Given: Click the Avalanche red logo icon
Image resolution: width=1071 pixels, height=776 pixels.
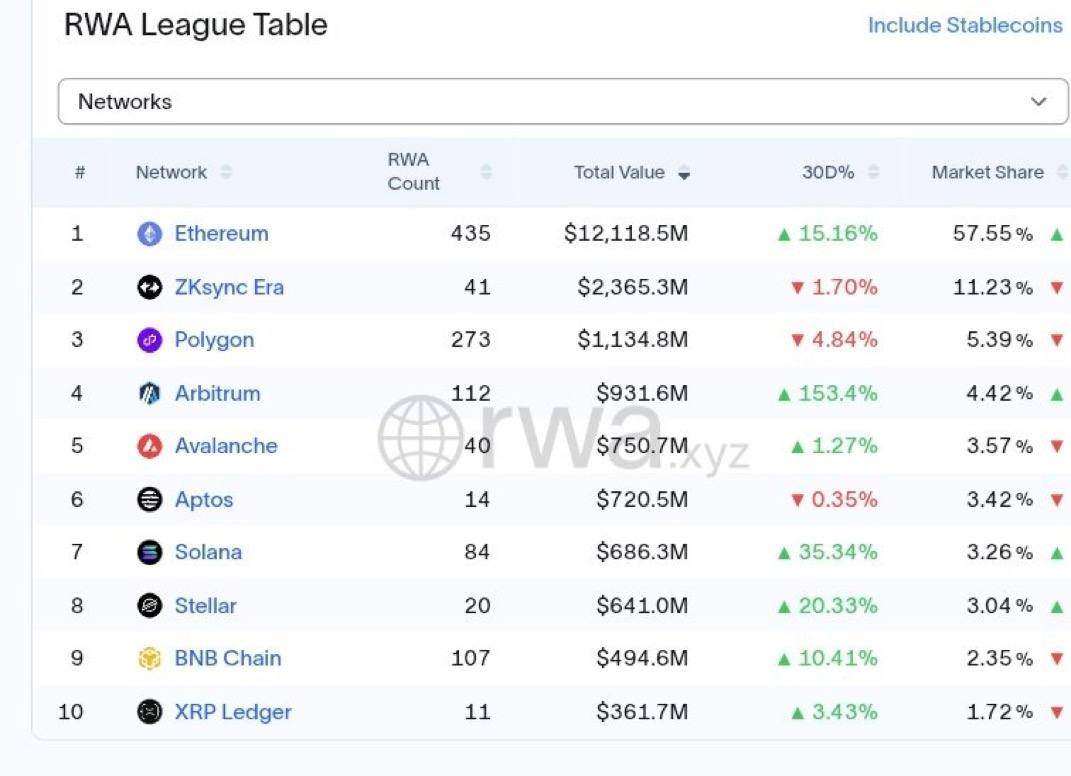Looking at the screenshot, I should (x=149, y=446).
